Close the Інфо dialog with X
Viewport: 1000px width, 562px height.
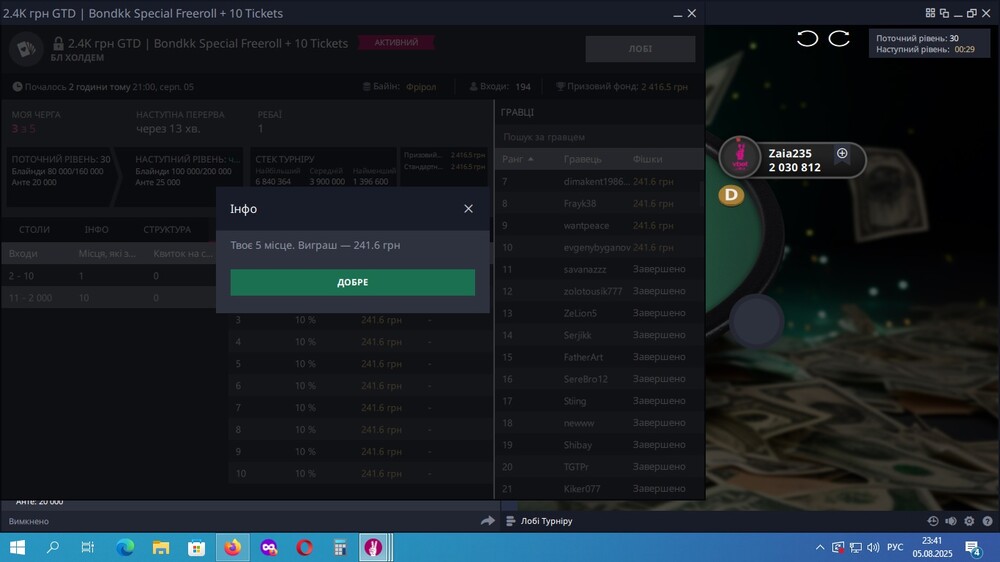[x=468, y=209]
